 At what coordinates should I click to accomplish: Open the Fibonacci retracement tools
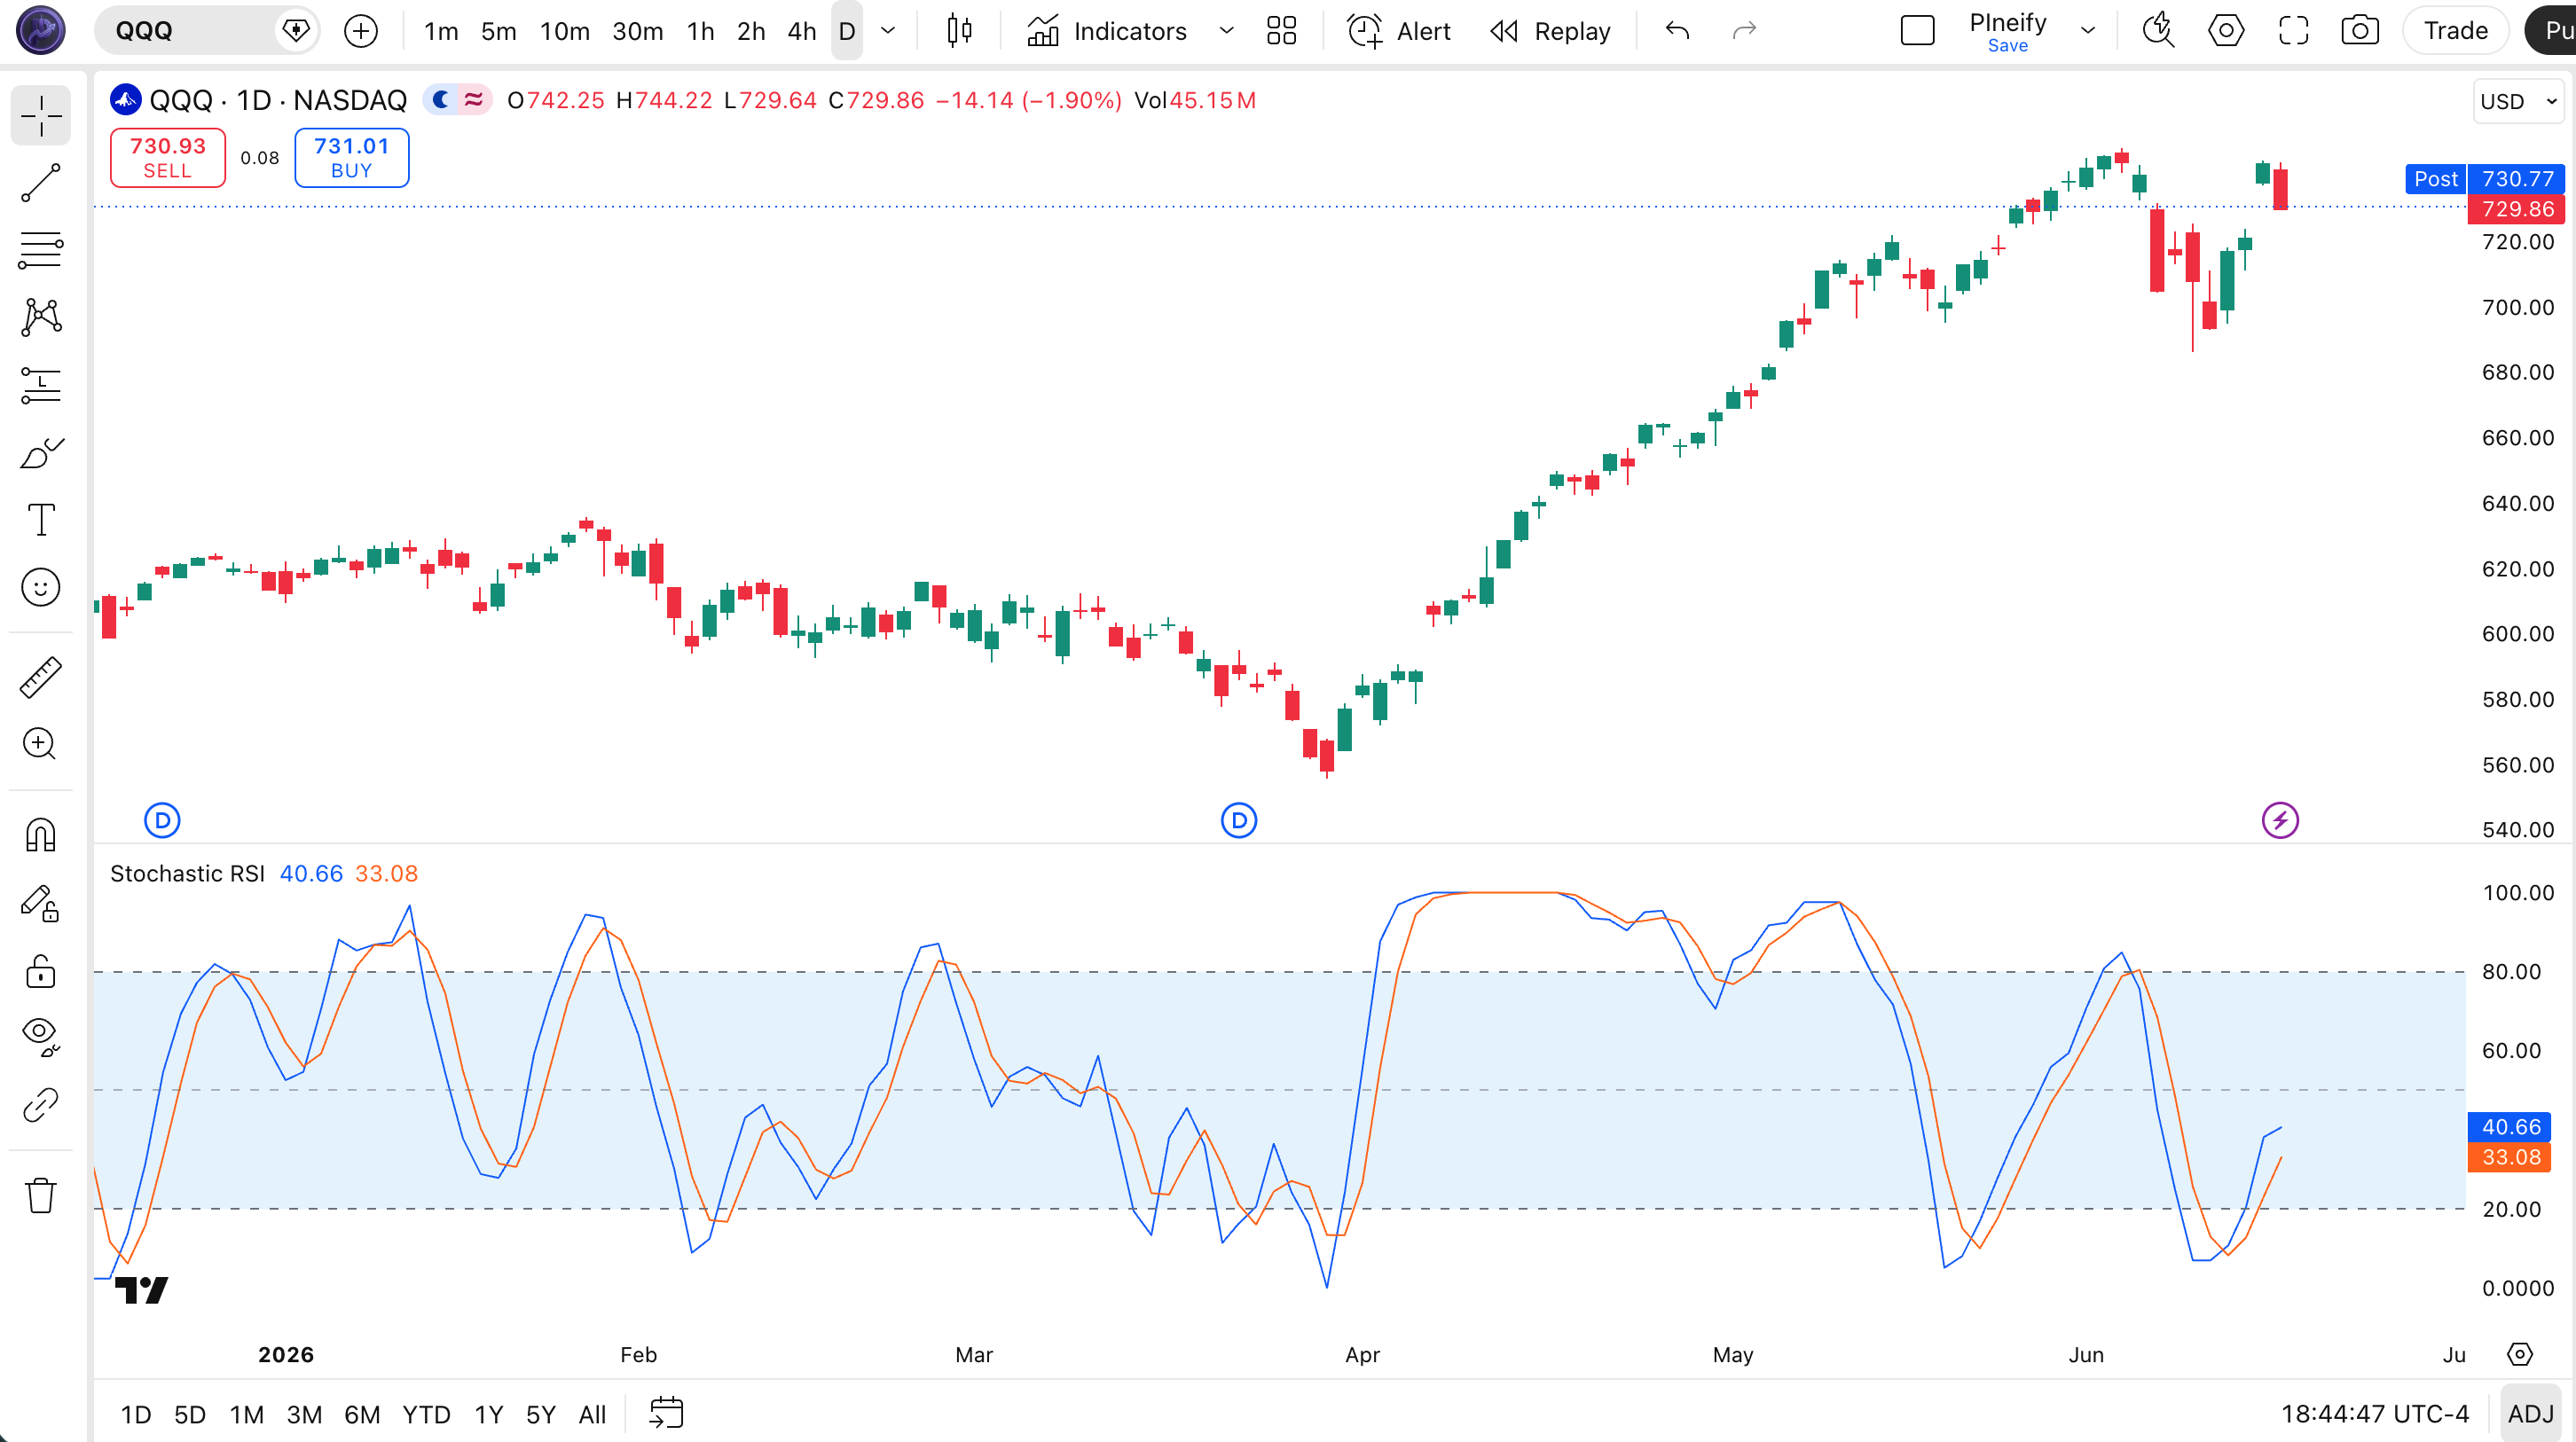pyautogui.click(x=41, y=250)
